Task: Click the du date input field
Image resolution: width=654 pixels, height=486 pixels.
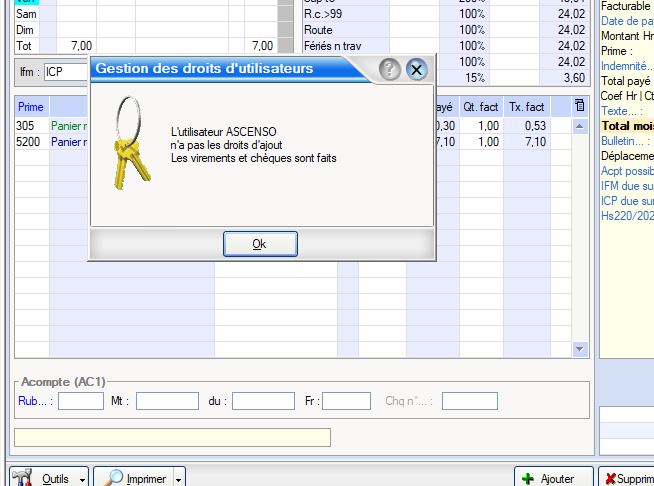Action: [263, 401]
